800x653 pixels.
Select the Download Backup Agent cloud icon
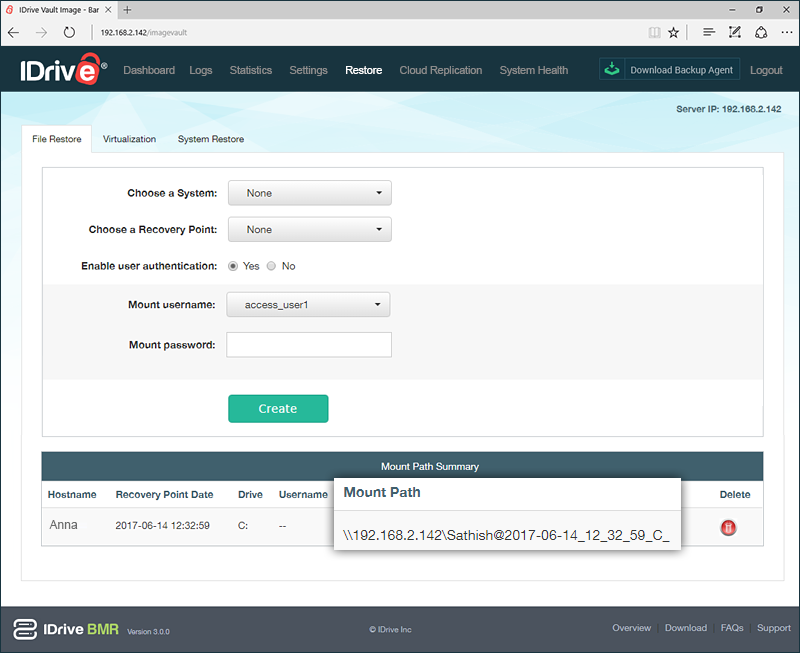click(613, 69)
